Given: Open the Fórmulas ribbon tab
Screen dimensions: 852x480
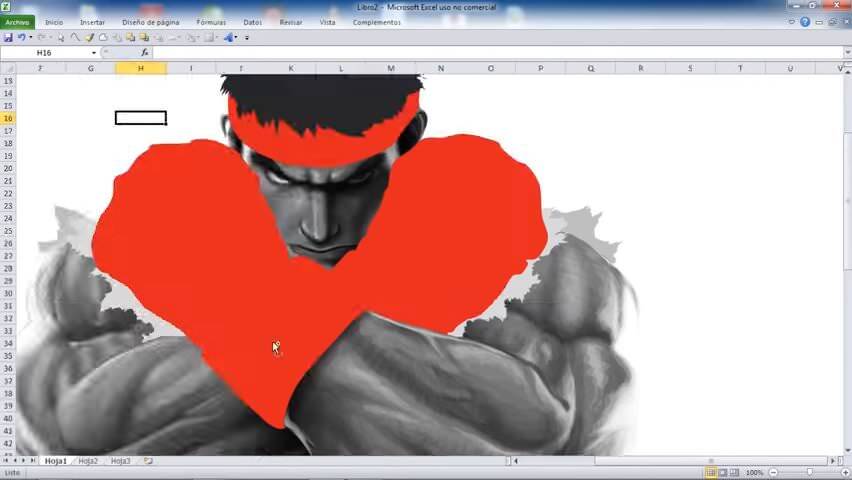Looking at the screenshot, I should click(x=211, y=22).
